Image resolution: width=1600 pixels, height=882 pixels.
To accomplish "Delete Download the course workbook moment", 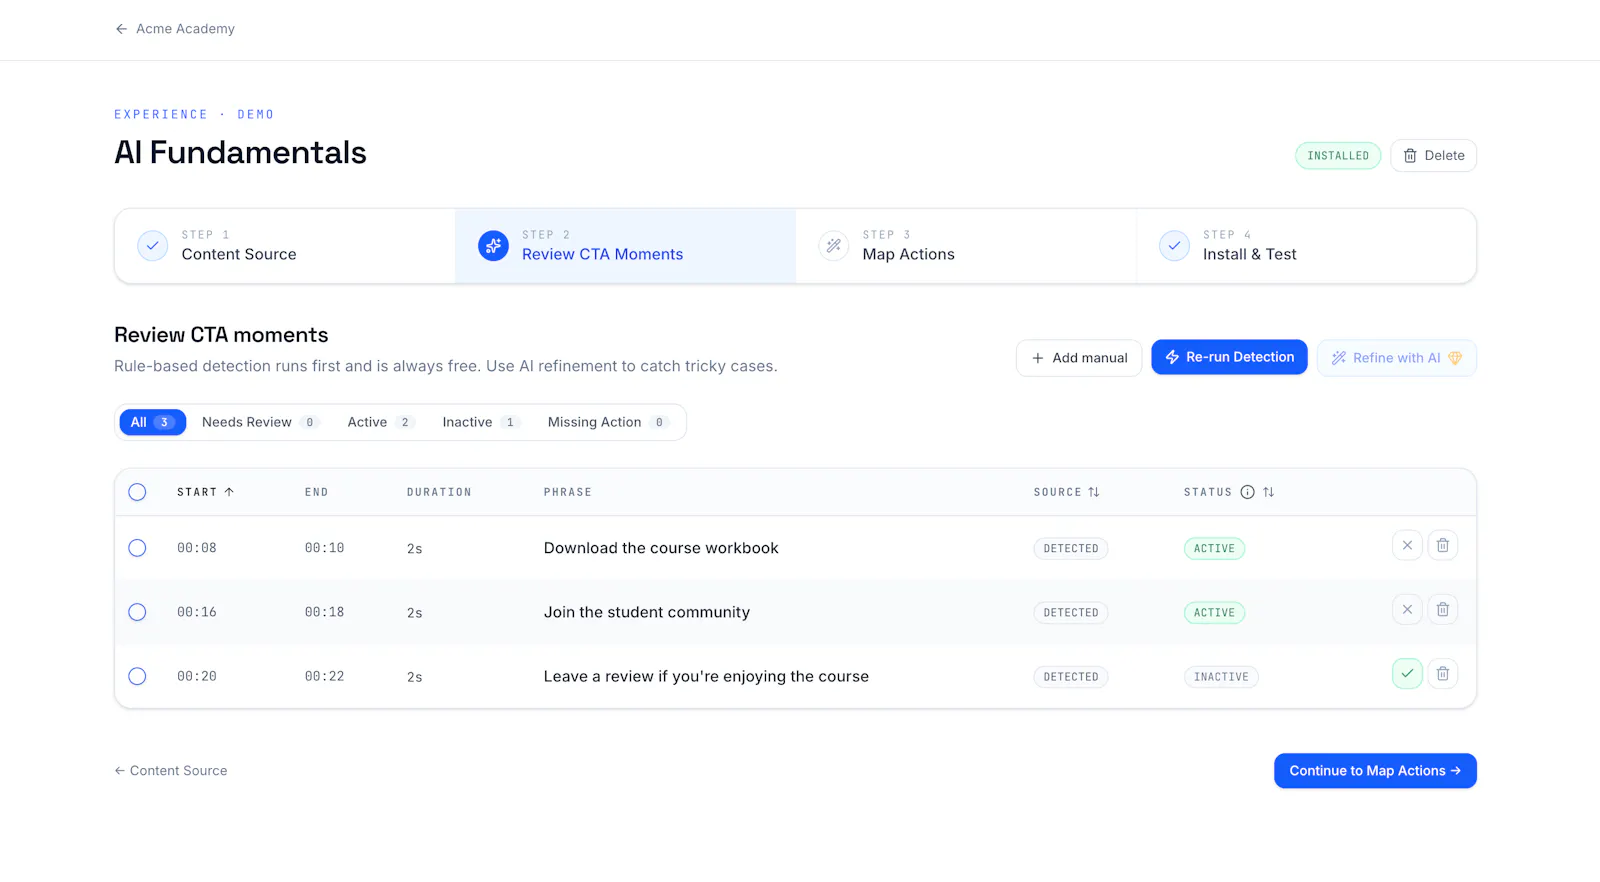I will [x=1442, y=545].
